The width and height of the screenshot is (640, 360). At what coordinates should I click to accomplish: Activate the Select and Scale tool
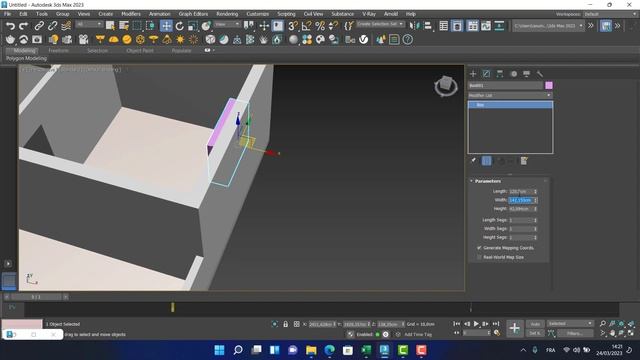[193, 26]
